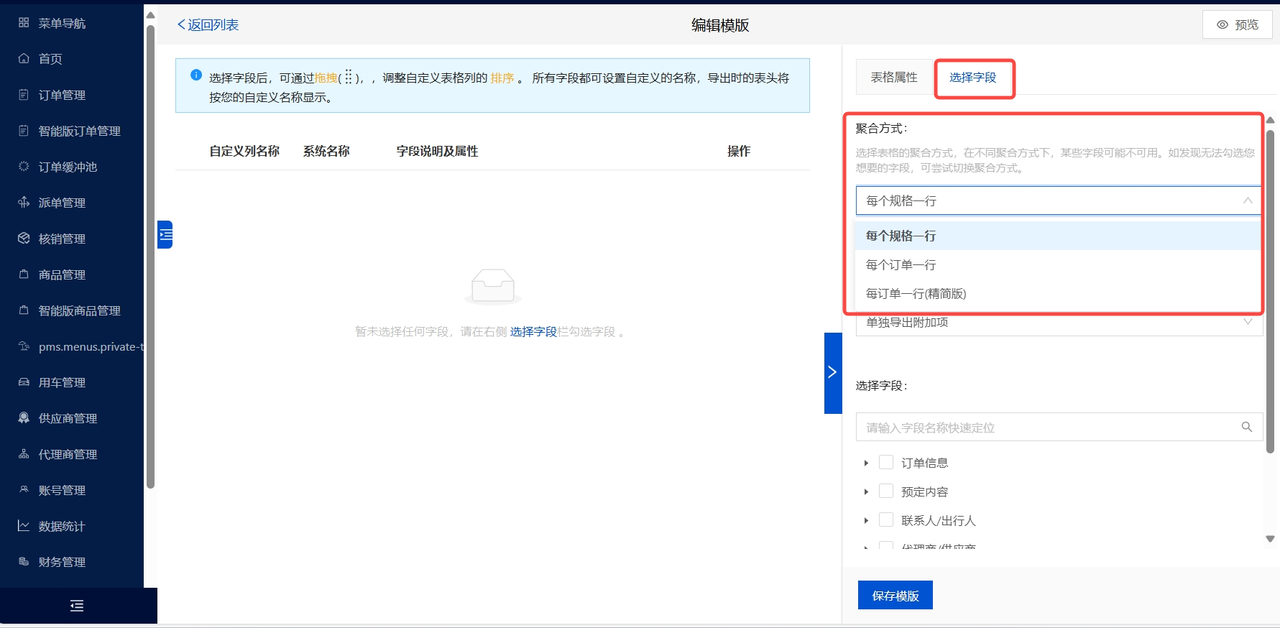Click the 保存模版 button
Image resolution: width=1280 pixels, height=628 pixels.
click(x=894, y=595)
